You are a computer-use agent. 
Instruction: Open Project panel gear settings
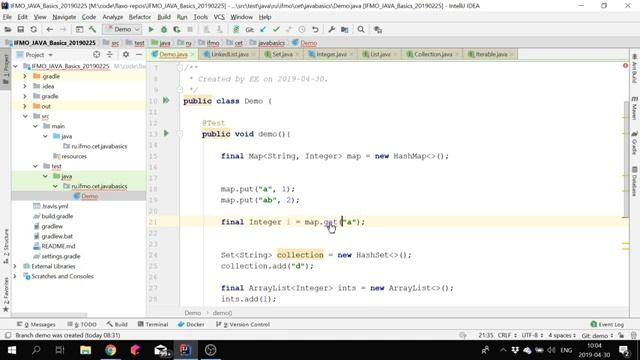coord(126,54)
